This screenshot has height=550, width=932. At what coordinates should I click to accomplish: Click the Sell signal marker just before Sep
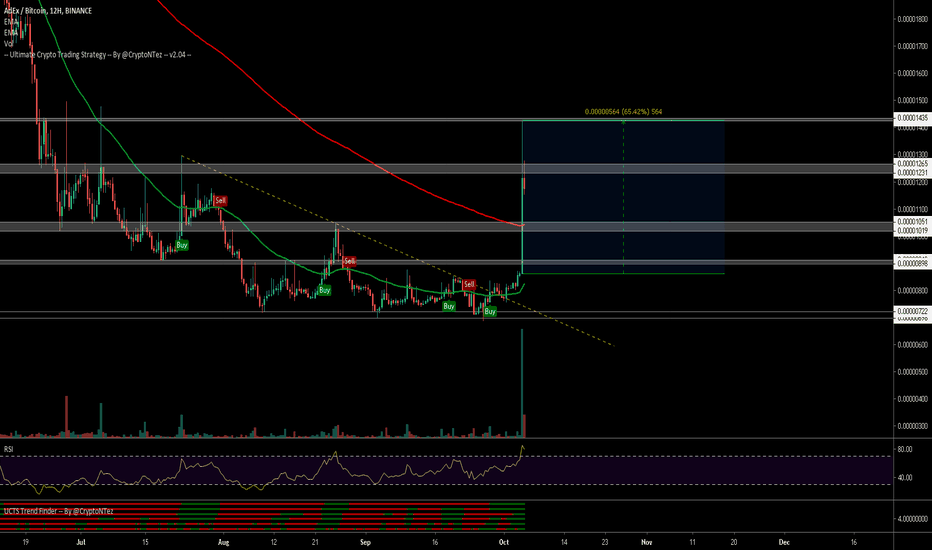click(x=350, y=260)
